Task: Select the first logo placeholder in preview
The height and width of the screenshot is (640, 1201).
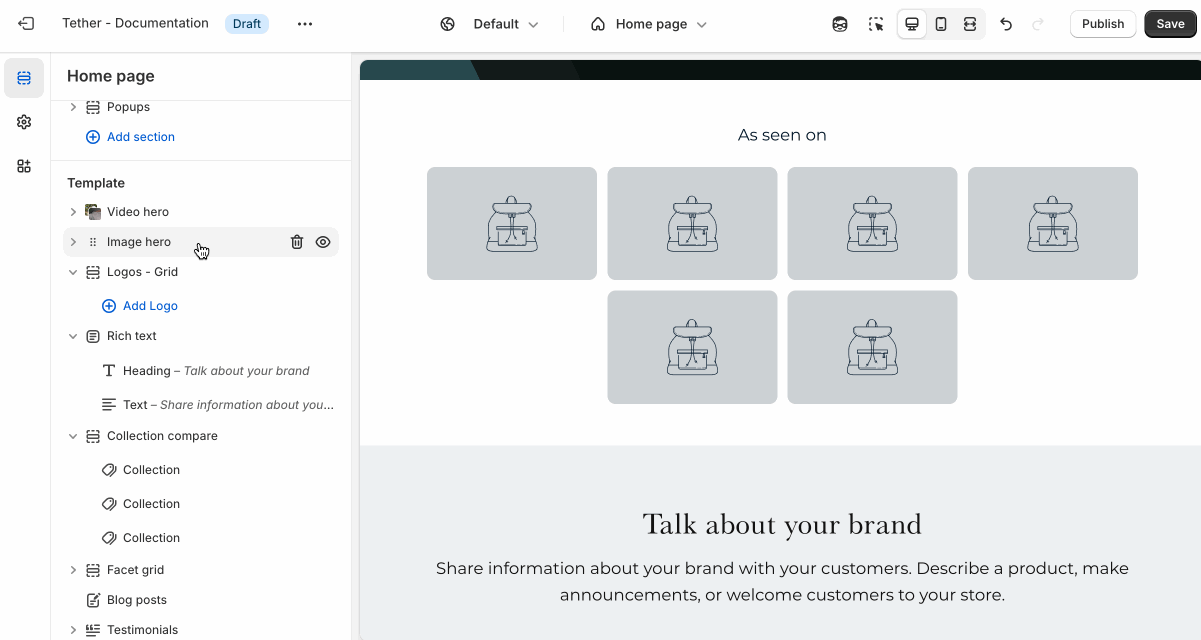Action: (x=512, y=223)
